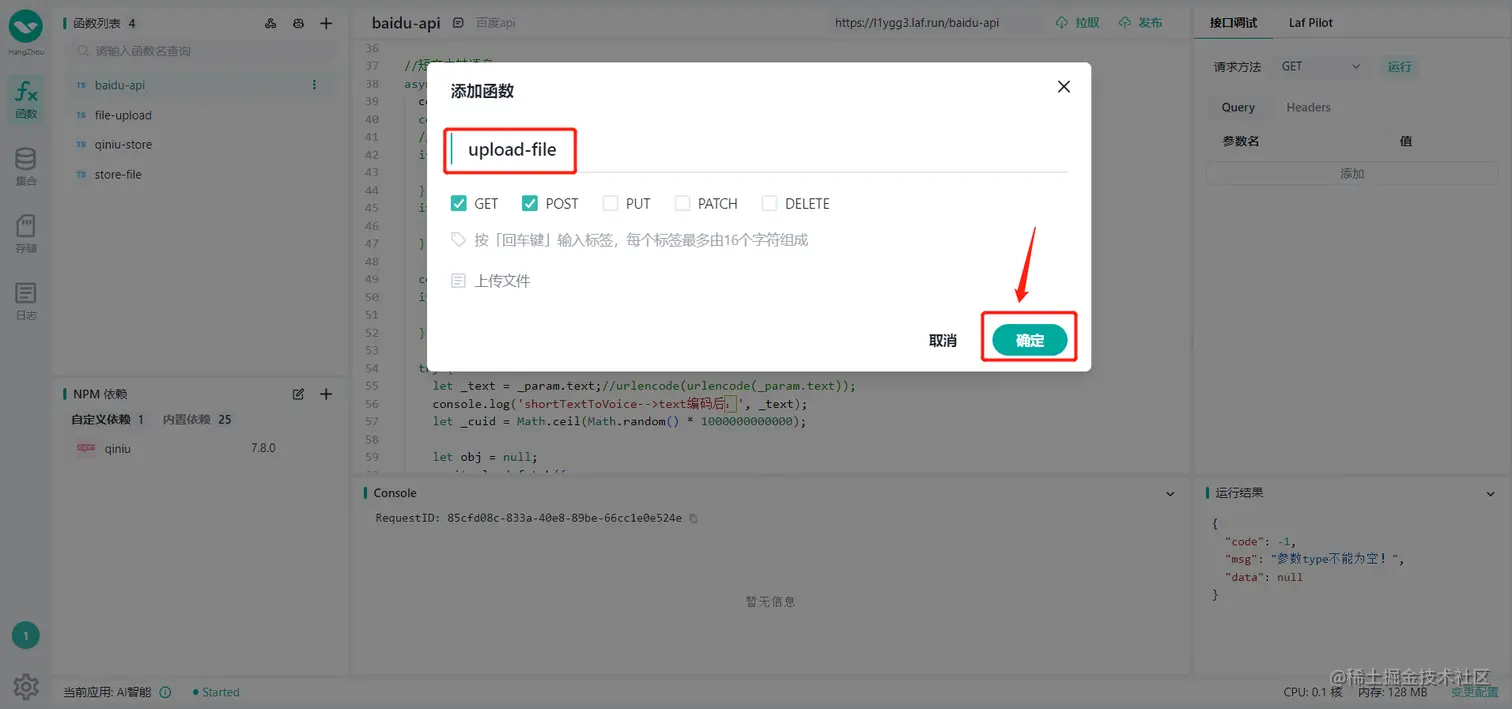
Task: Click the Laf logo above HangZhou
Action: coord(25,26)
